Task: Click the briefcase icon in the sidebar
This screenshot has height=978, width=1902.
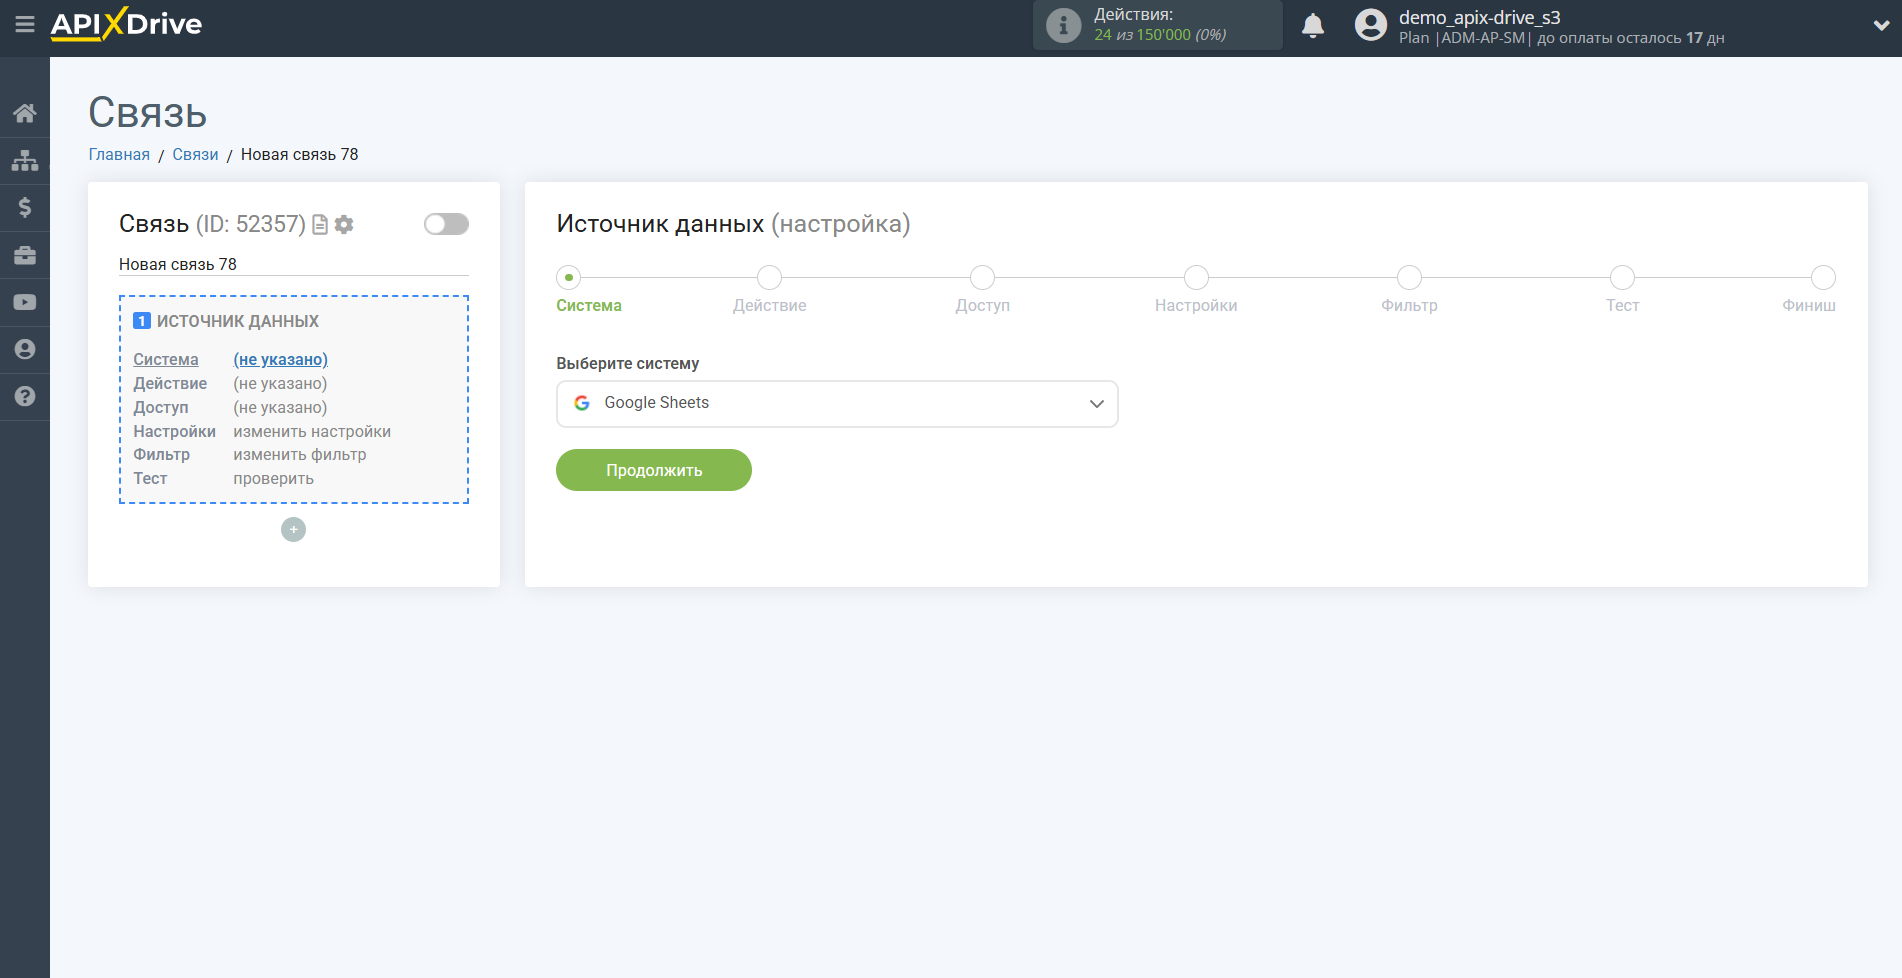Action: (x=25, y=255)
